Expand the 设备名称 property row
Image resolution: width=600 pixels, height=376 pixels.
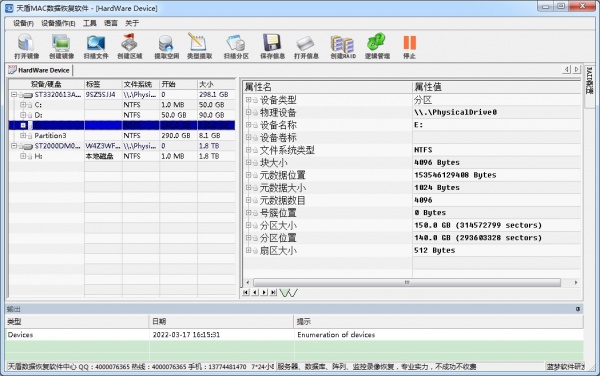coord(248,125)
